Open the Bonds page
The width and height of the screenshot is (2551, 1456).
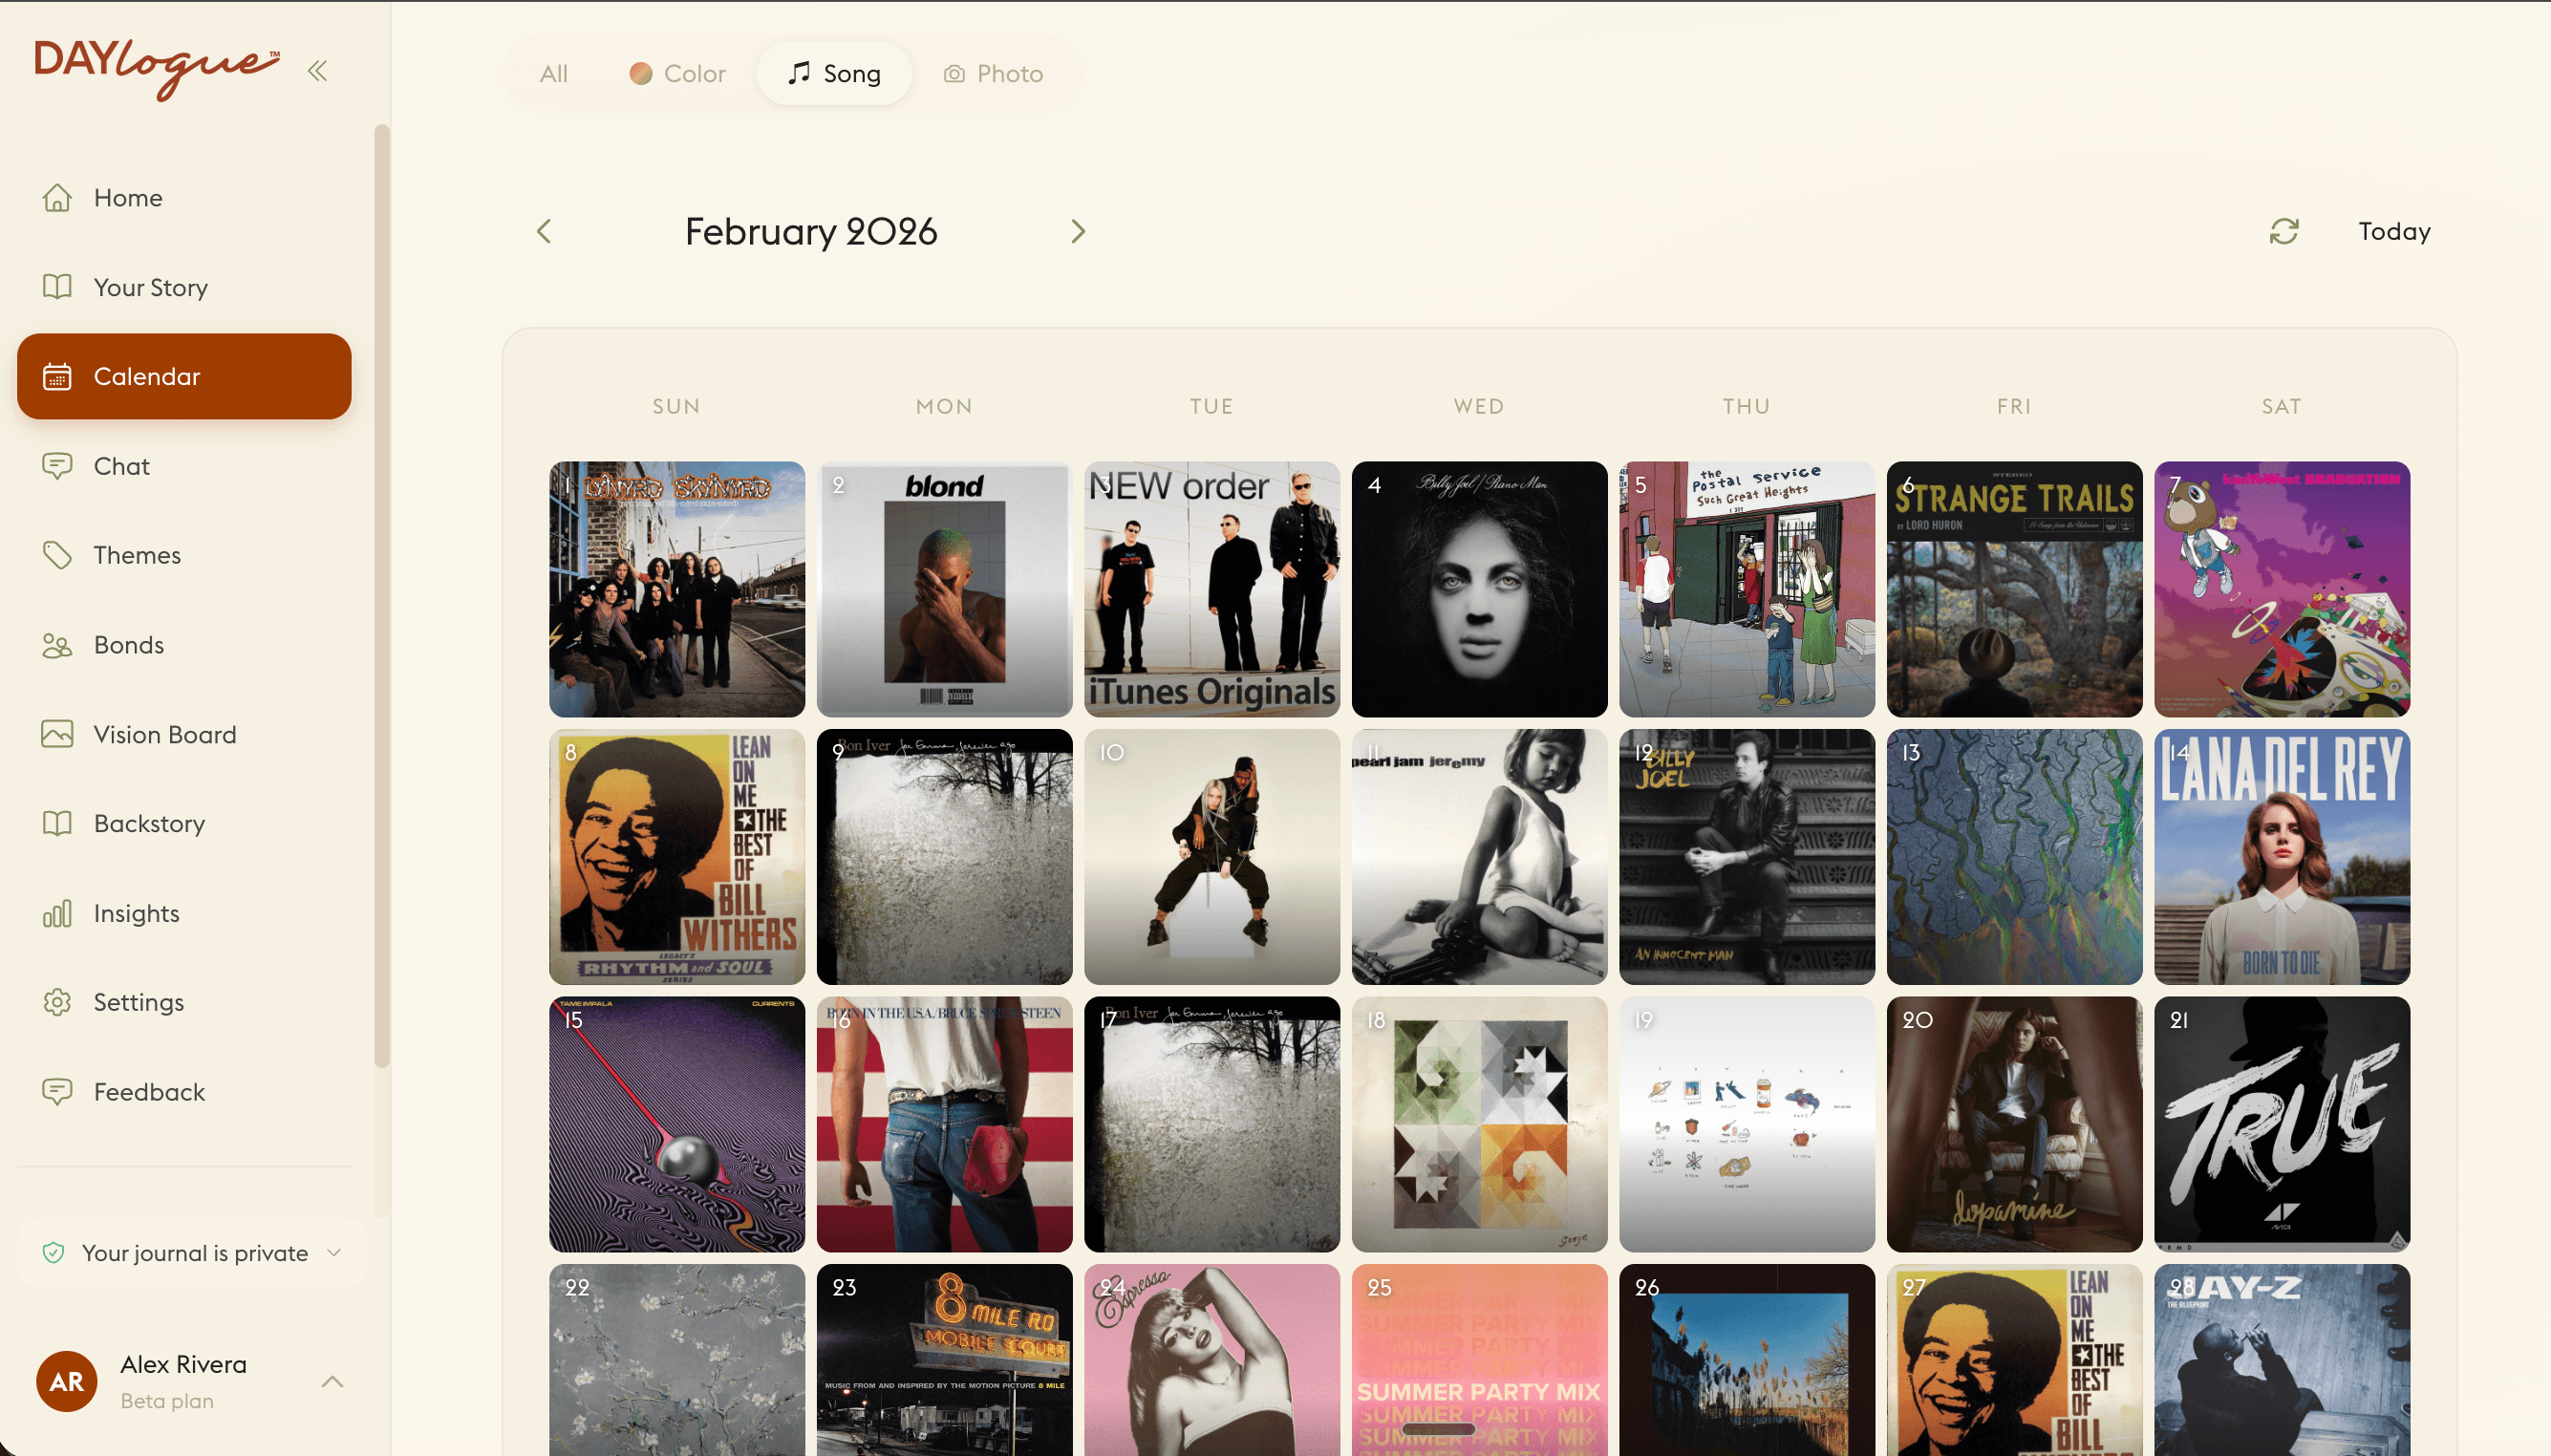coord(128,645)
